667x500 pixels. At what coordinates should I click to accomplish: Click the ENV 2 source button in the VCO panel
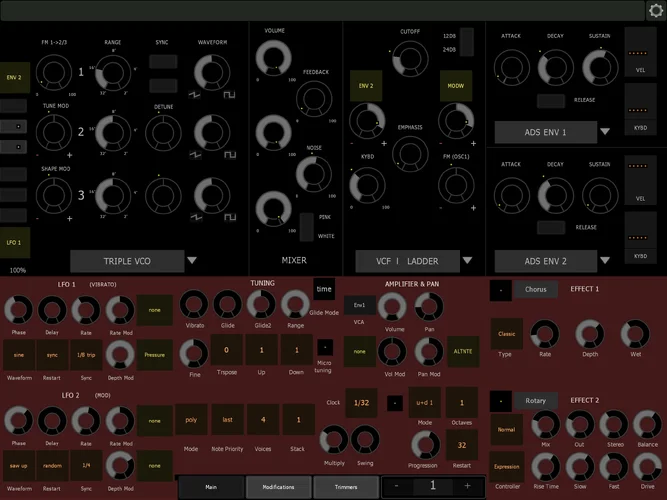tap(16, 76)
